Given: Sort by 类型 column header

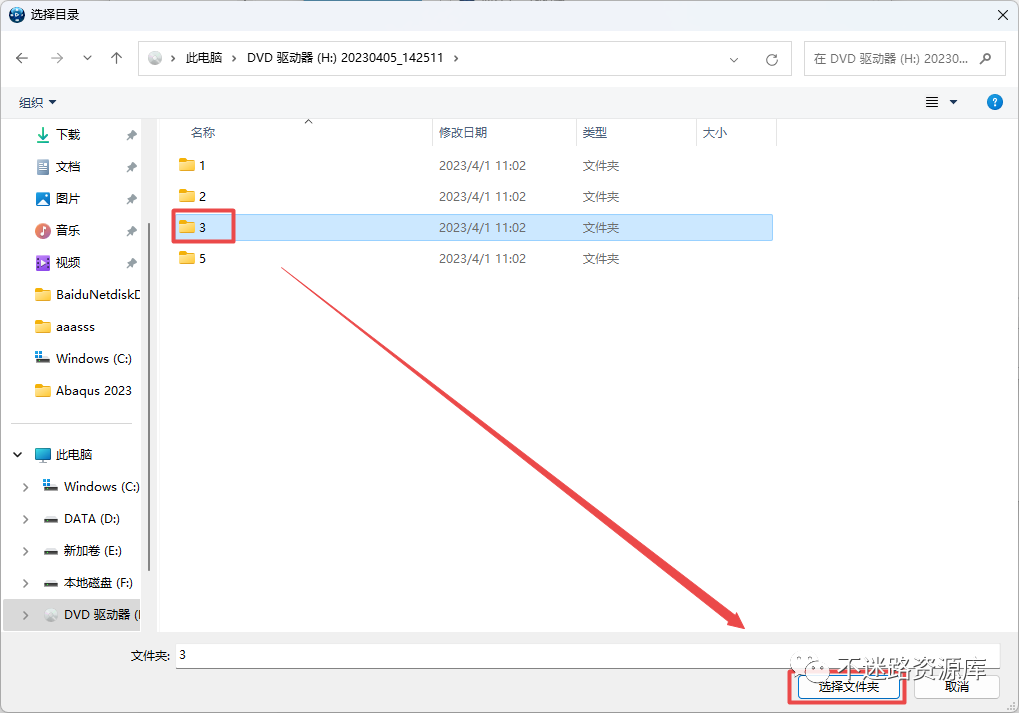Looking at the screenshot, I should coord(595,133).
